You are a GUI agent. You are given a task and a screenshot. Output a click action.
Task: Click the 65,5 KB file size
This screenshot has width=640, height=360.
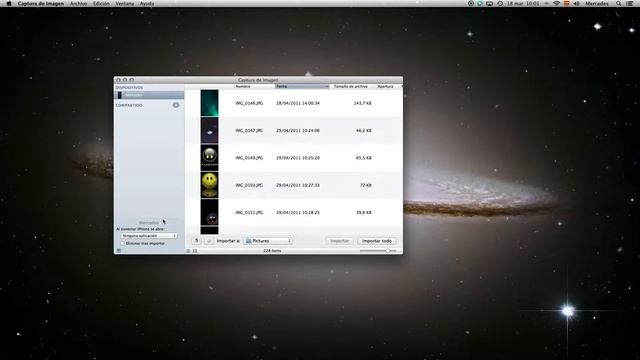[x=364, y=158]
